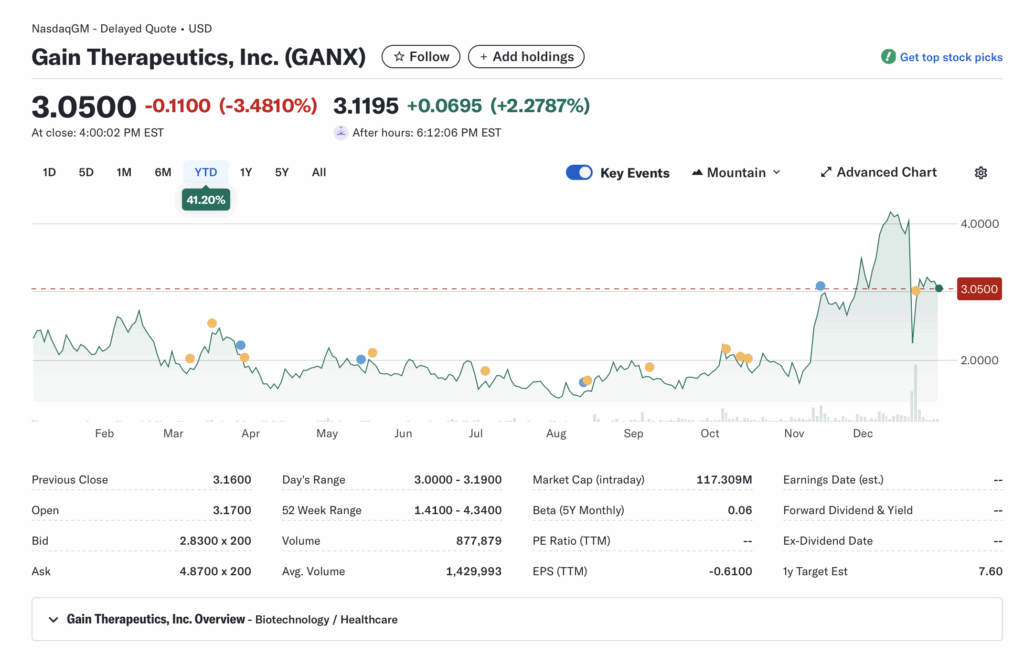Switch to the 1D time range
Image resolution: width=1024 pixels, height=654 pixels.
coord(48,171)
